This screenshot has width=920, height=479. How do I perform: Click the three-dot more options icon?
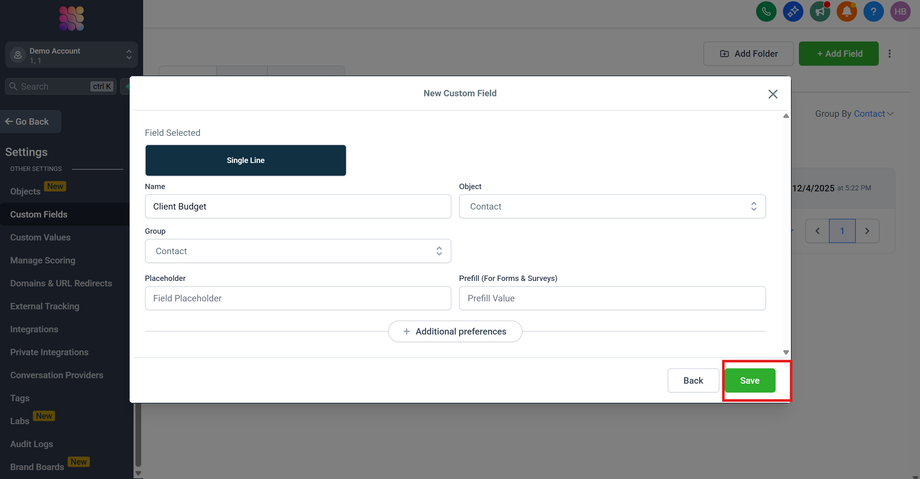pos(889,54)
